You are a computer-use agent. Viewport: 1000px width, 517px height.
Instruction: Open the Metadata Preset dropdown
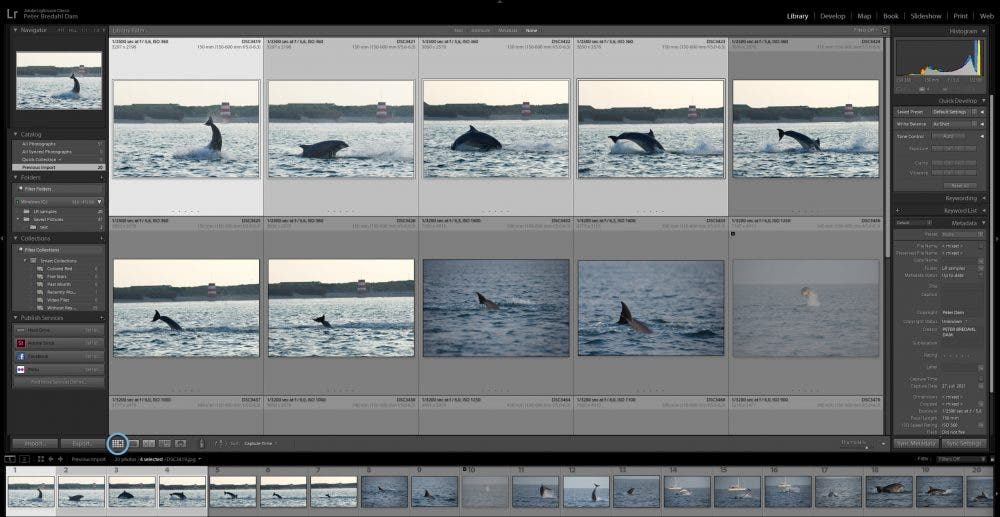[x=963, y=235]
